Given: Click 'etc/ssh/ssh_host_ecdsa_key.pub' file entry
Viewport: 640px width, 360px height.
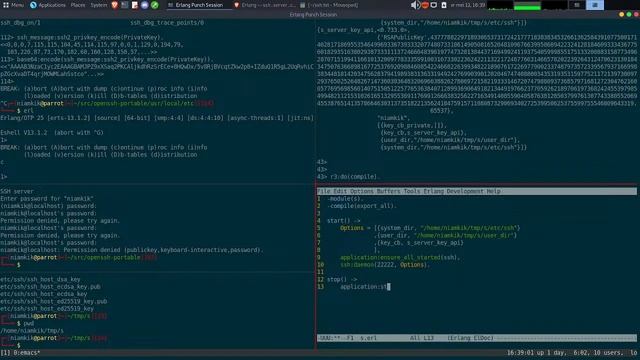Looking at the screenshot, I should pyautogui.click(x=50, y=287).
